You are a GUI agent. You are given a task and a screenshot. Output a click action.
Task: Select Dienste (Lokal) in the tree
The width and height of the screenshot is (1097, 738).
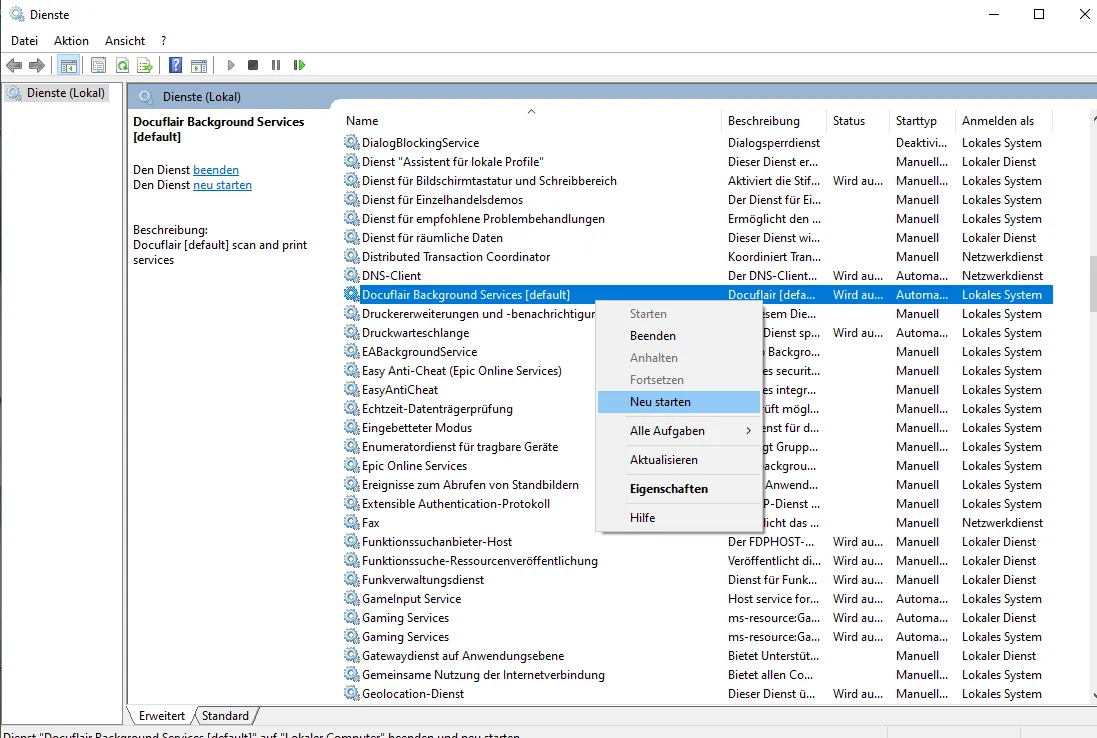65,93
